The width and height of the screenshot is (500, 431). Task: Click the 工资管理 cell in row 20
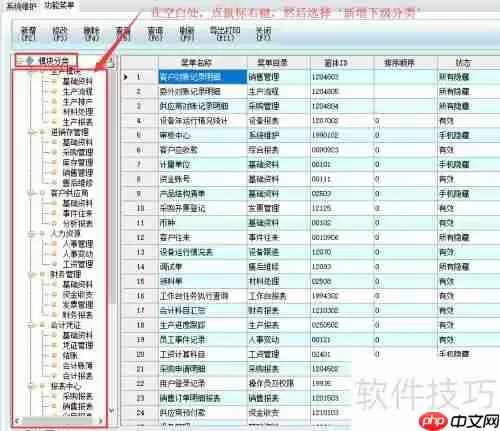(x=279, y=354)
